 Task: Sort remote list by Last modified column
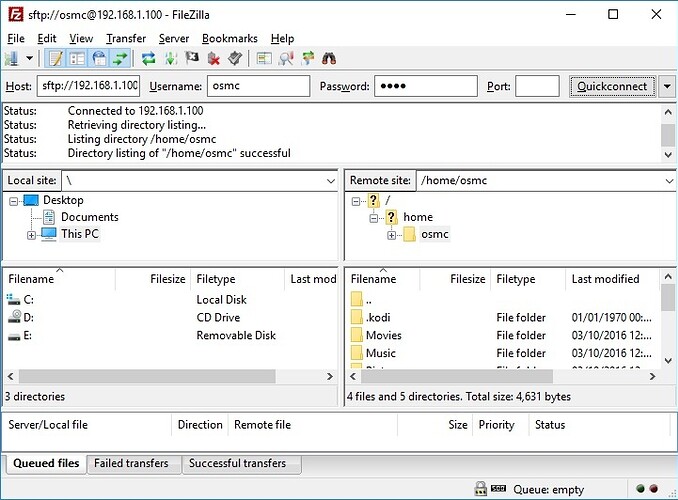[612, 279]
